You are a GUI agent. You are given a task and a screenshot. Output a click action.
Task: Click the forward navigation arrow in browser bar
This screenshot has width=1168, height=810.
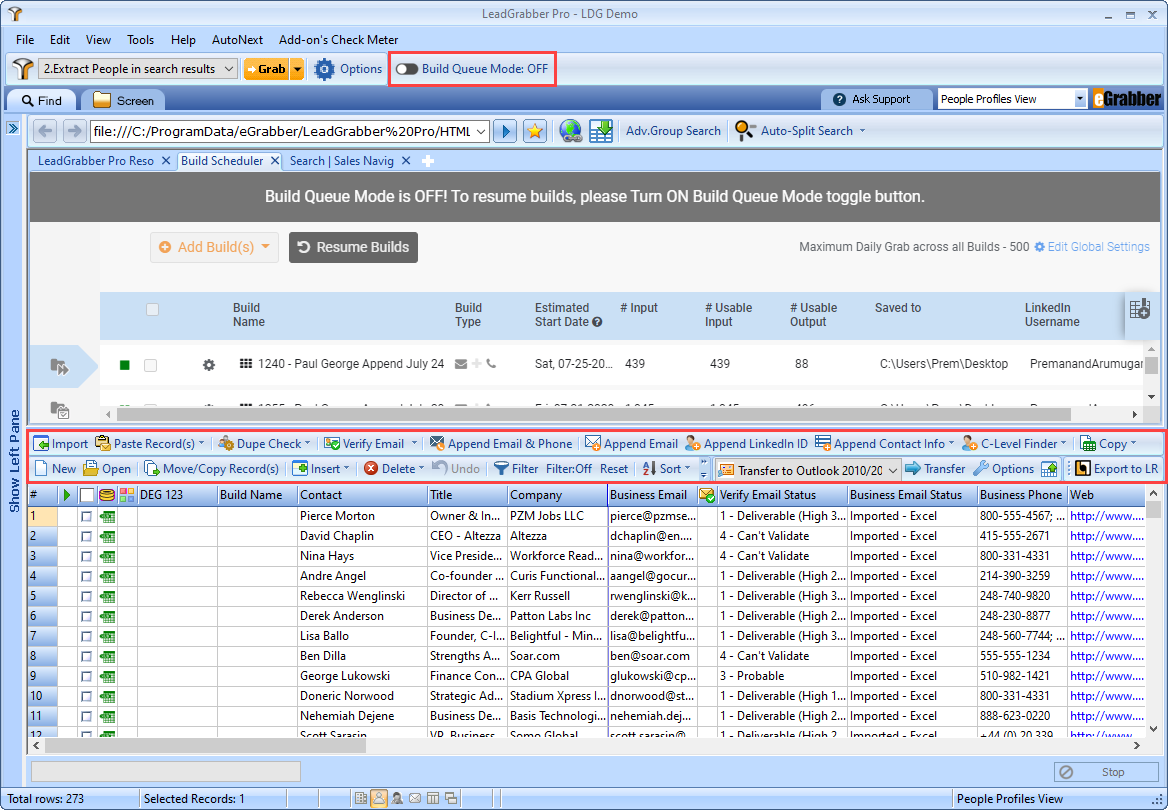click(74, 131)
